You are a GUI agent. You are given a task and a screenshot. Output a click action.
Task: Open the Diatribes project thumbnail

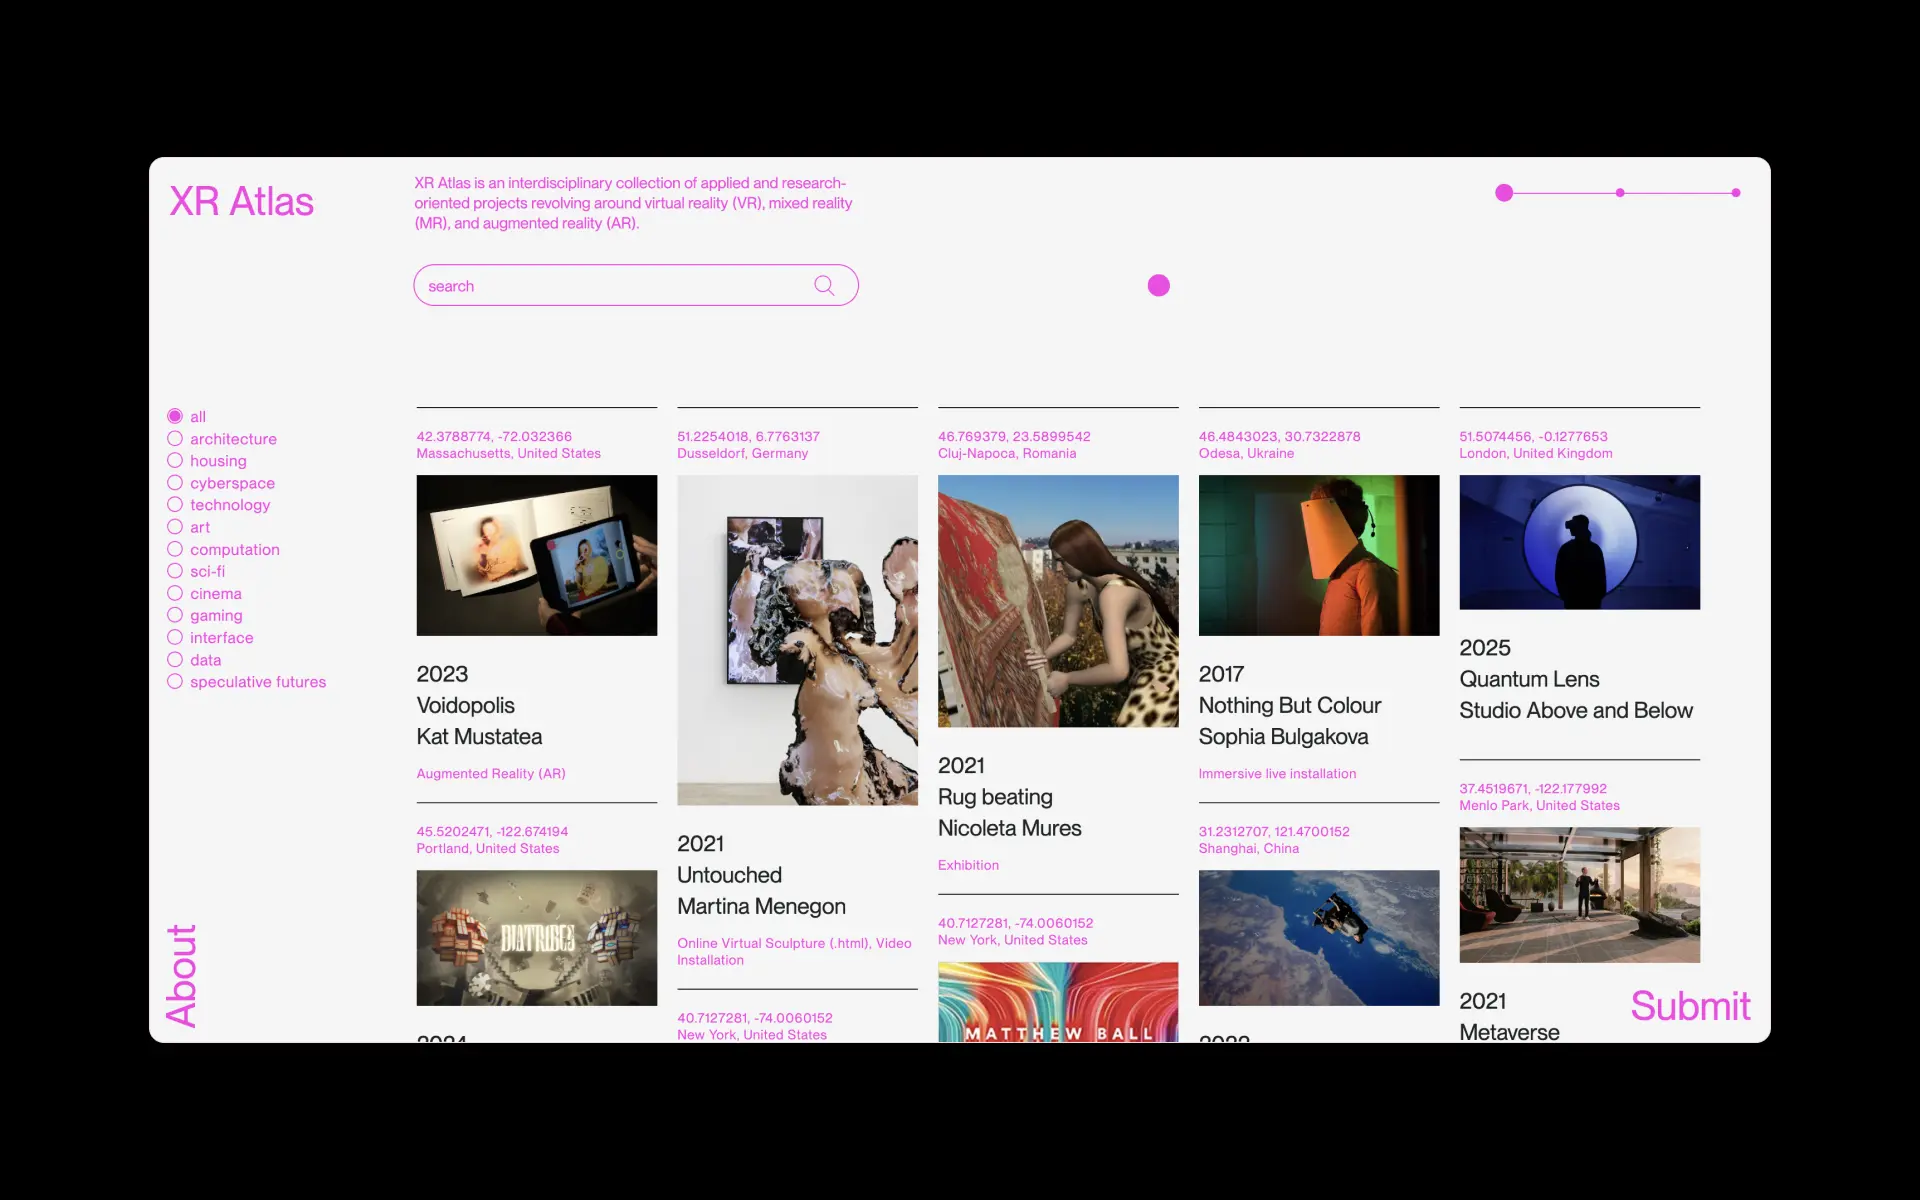(537, 937)
